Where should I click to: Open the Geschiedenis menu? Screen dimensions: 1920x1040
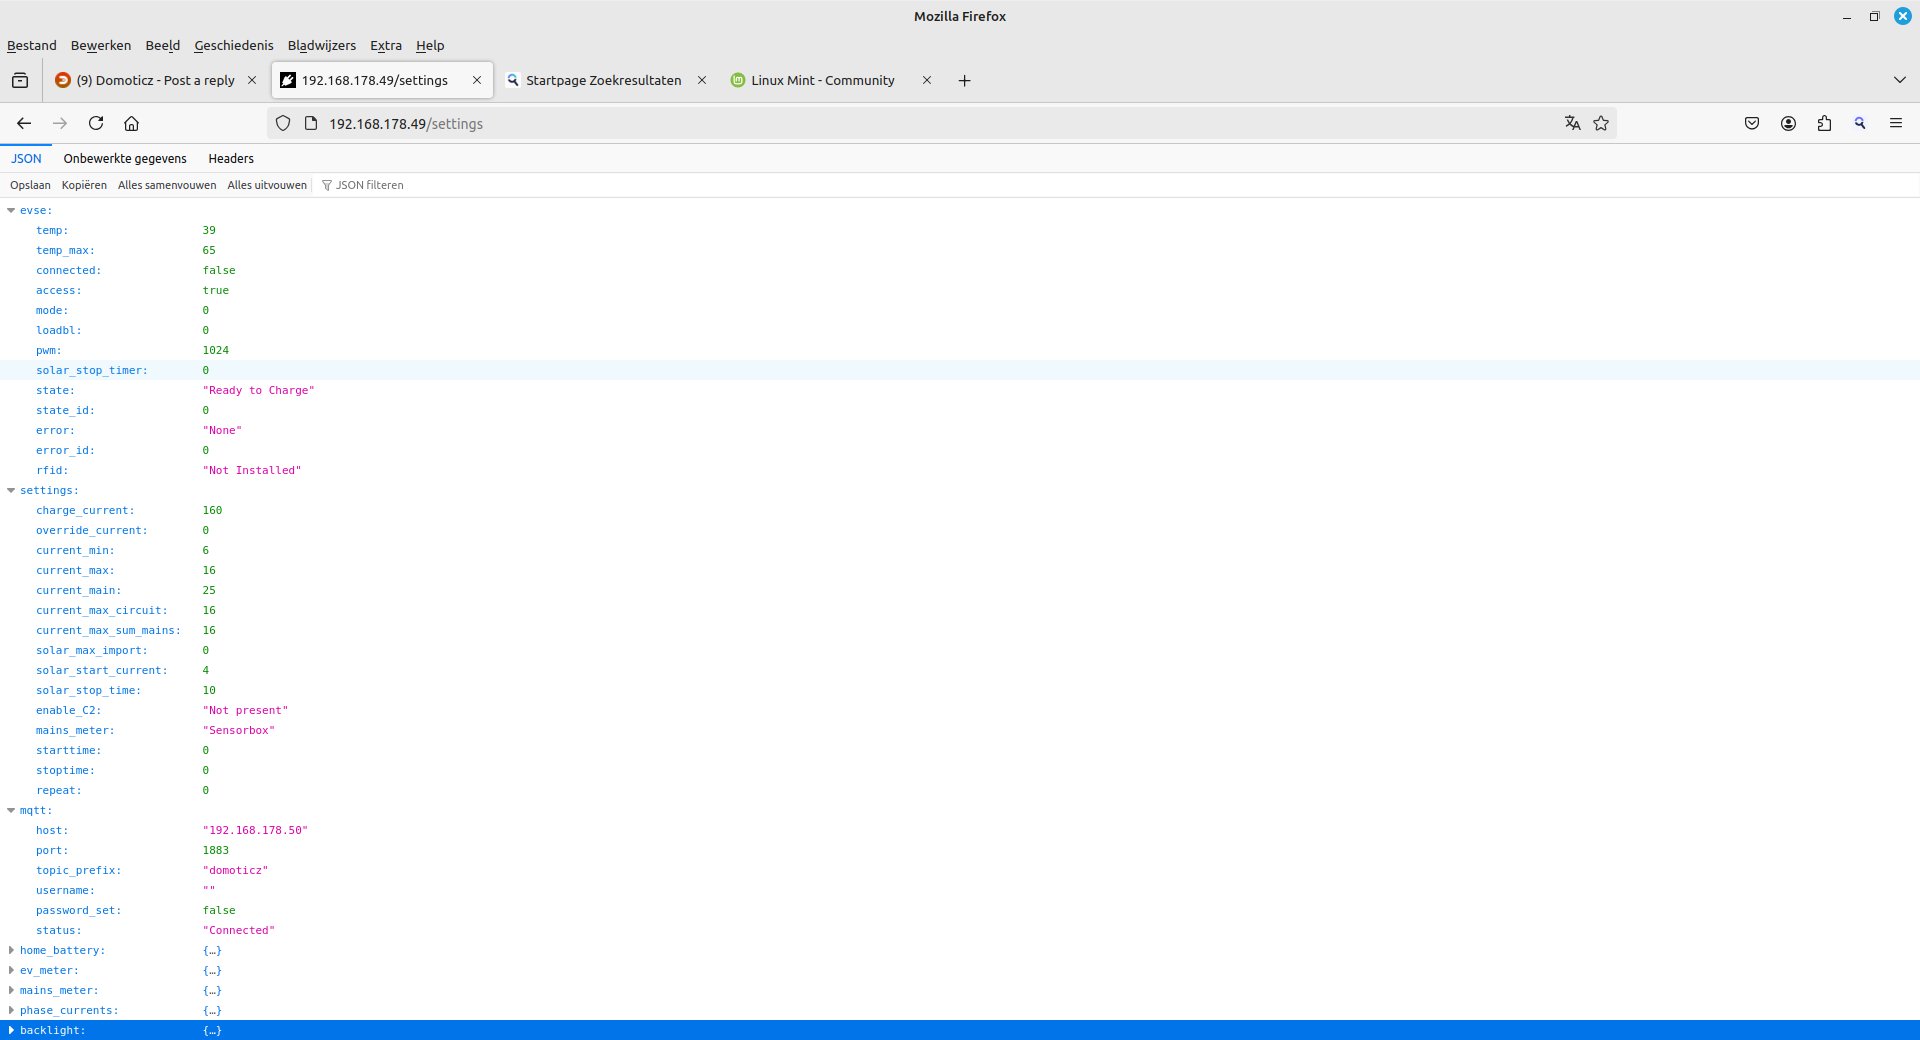pos(234,45)
